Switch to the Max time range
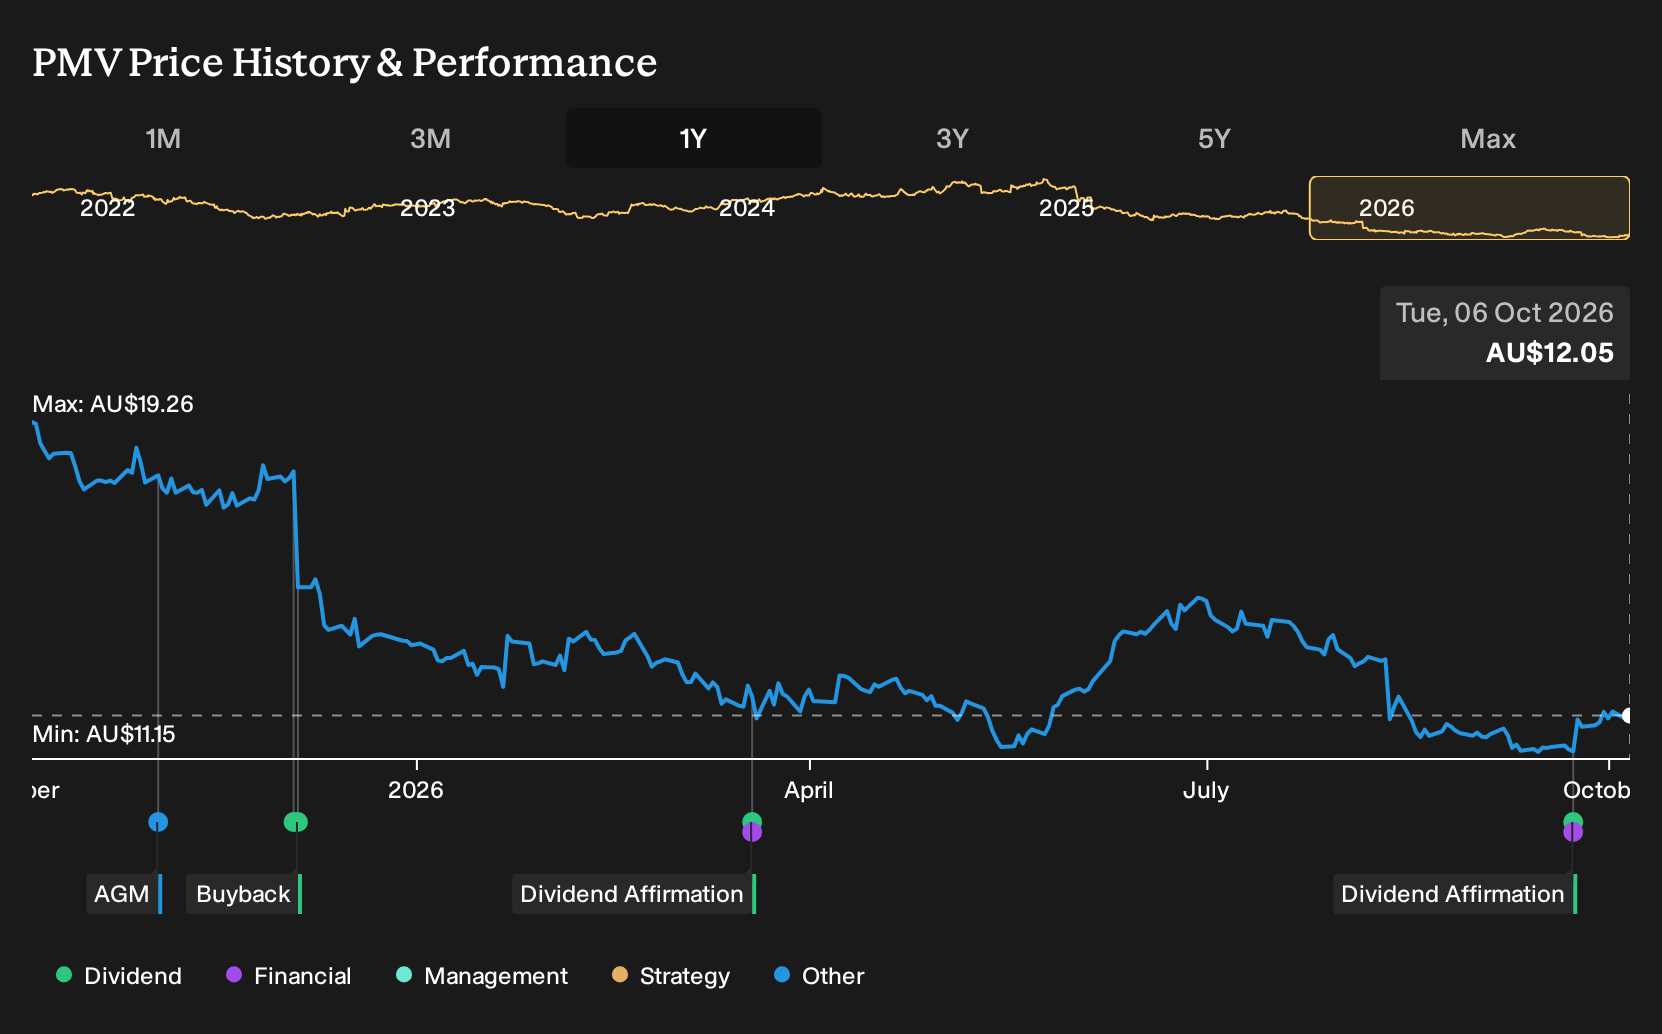 pos(1488,139)
